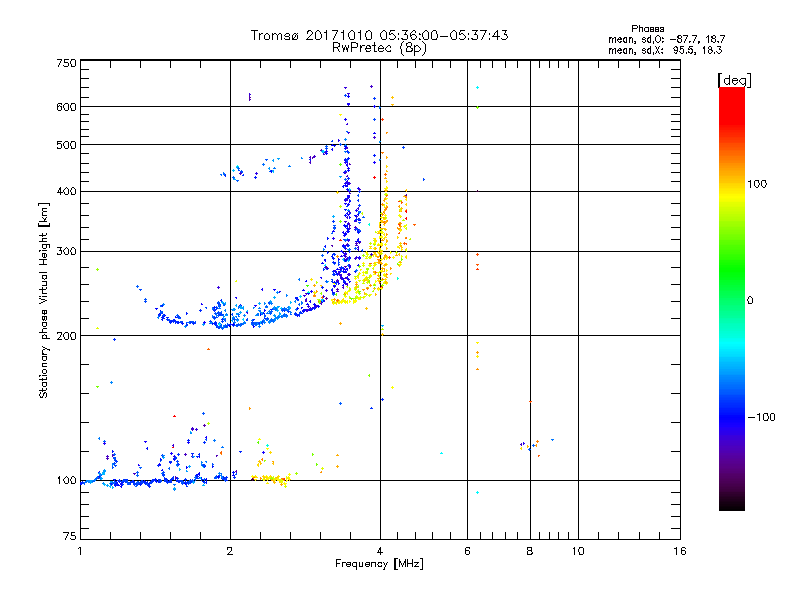The image size is (800, 600).
Task: Click the y-axis '400' tick label
Action: pos(66,191)
